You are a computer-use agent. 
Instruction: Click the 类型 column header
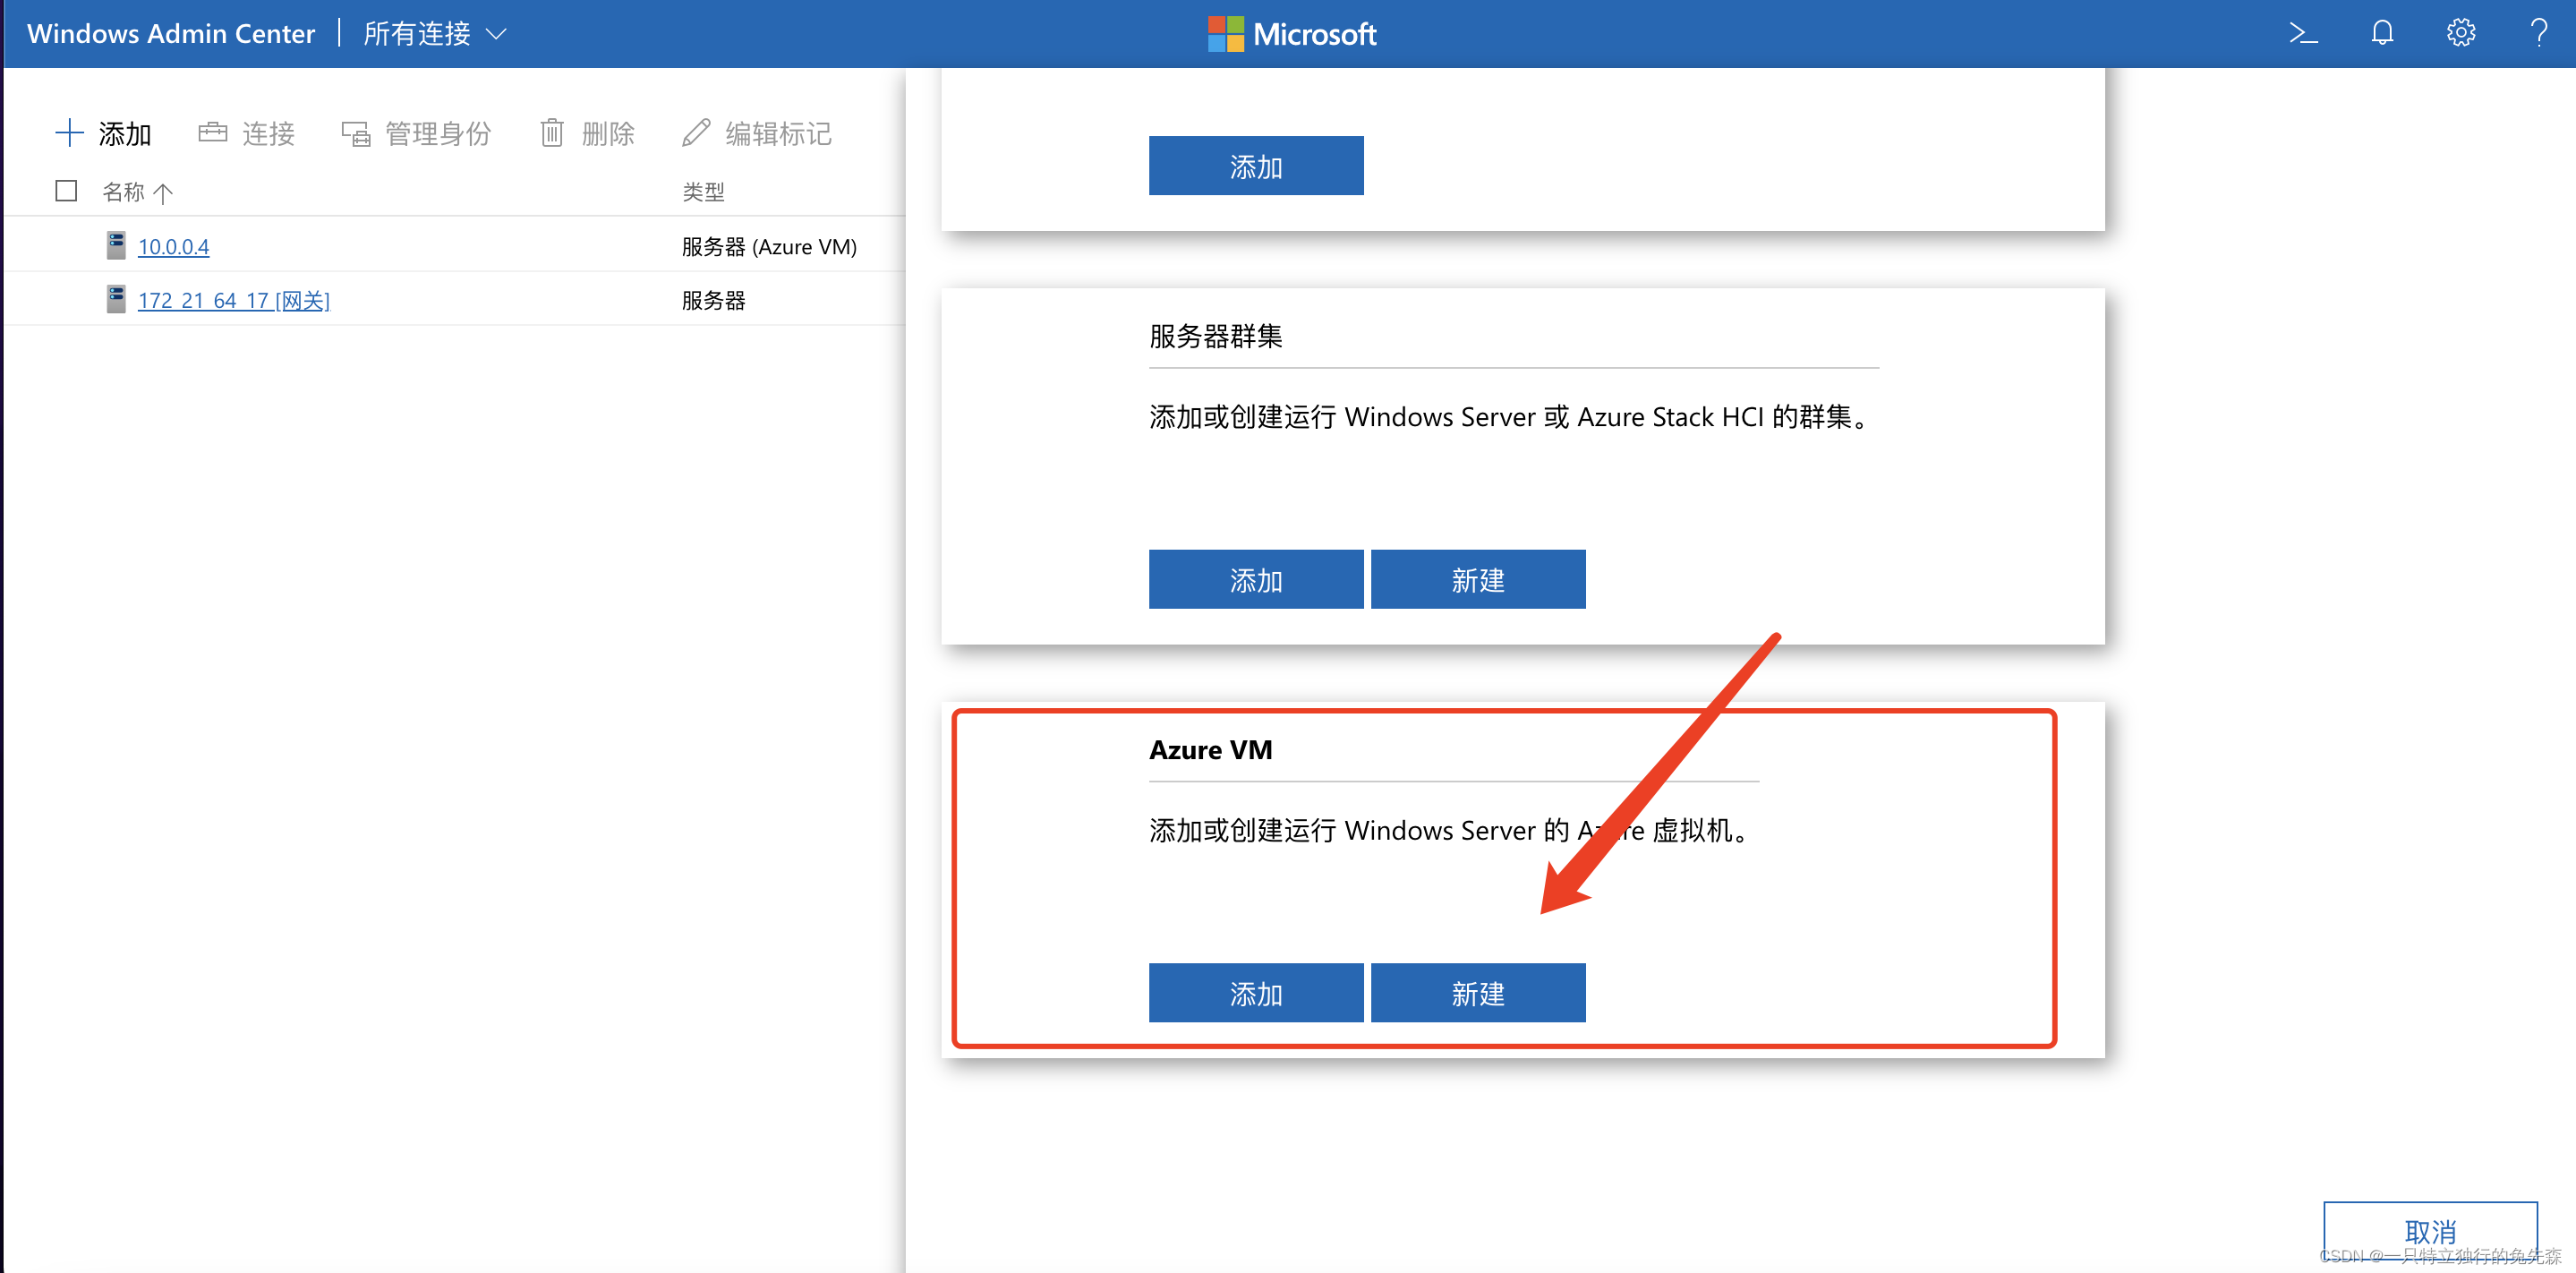coord(703,192)
